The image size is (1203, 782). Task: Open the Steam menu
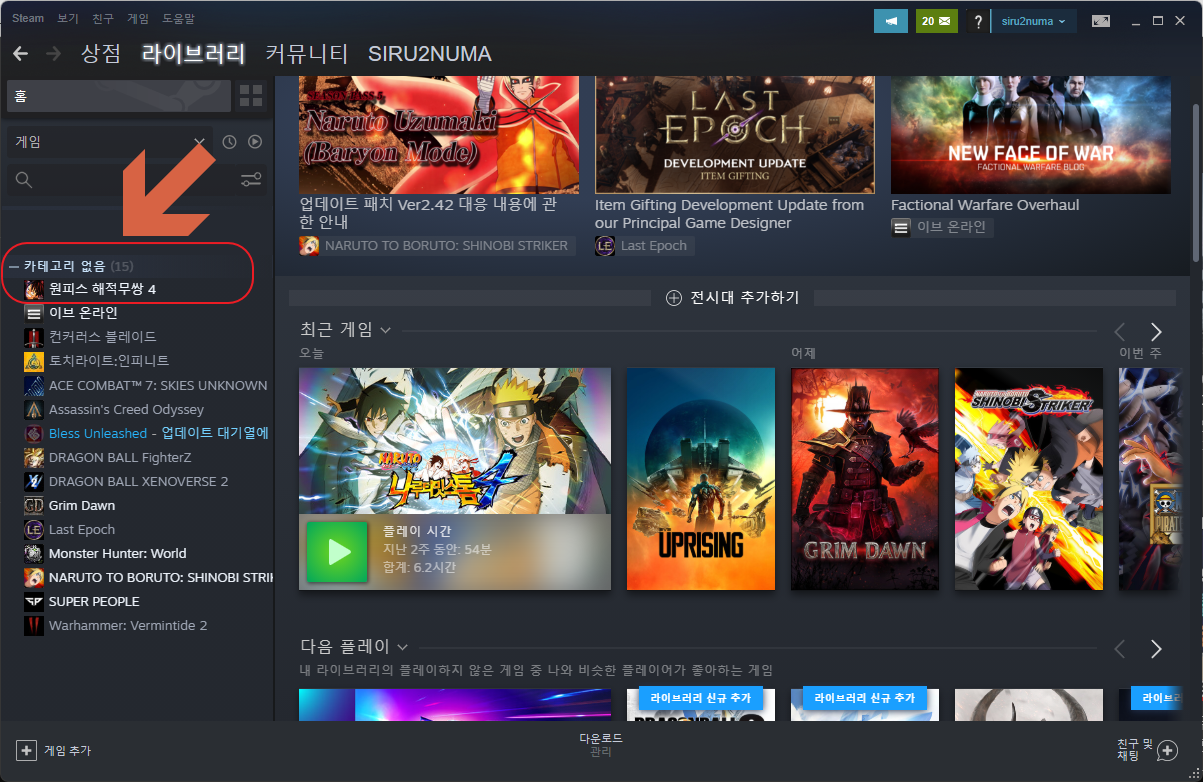pyautogui.click(x=28, y=19)
